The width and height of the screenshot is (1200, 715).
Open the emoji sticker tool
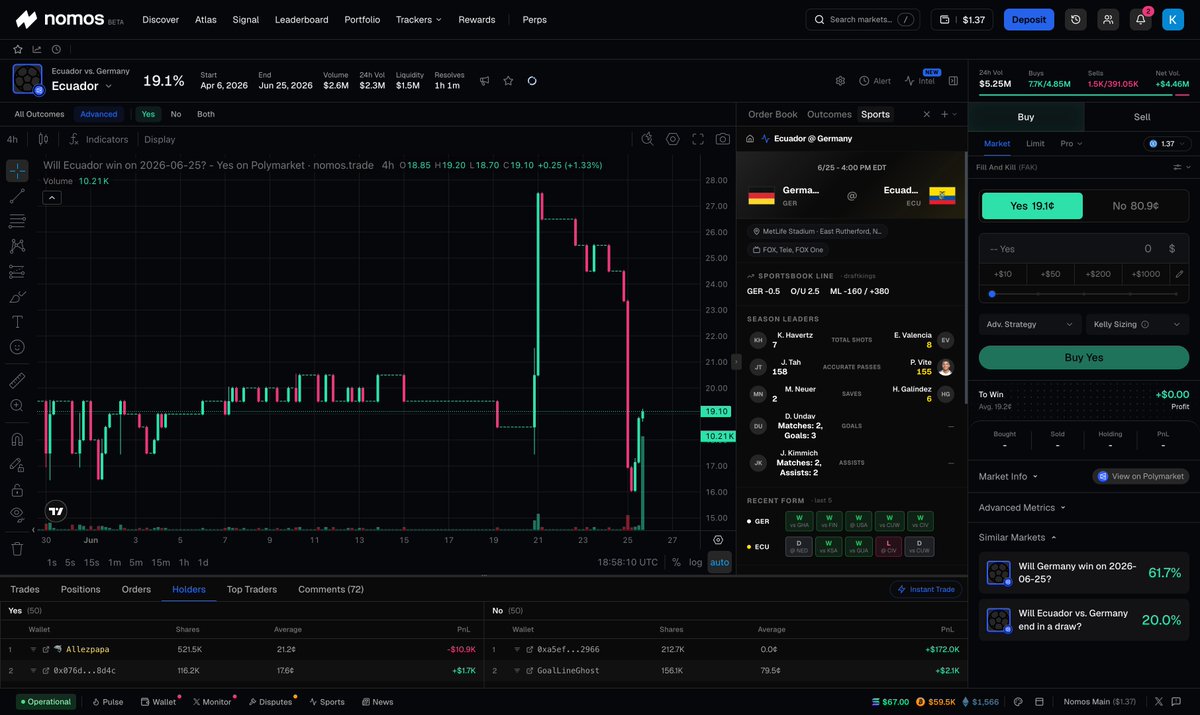[17, 347]
